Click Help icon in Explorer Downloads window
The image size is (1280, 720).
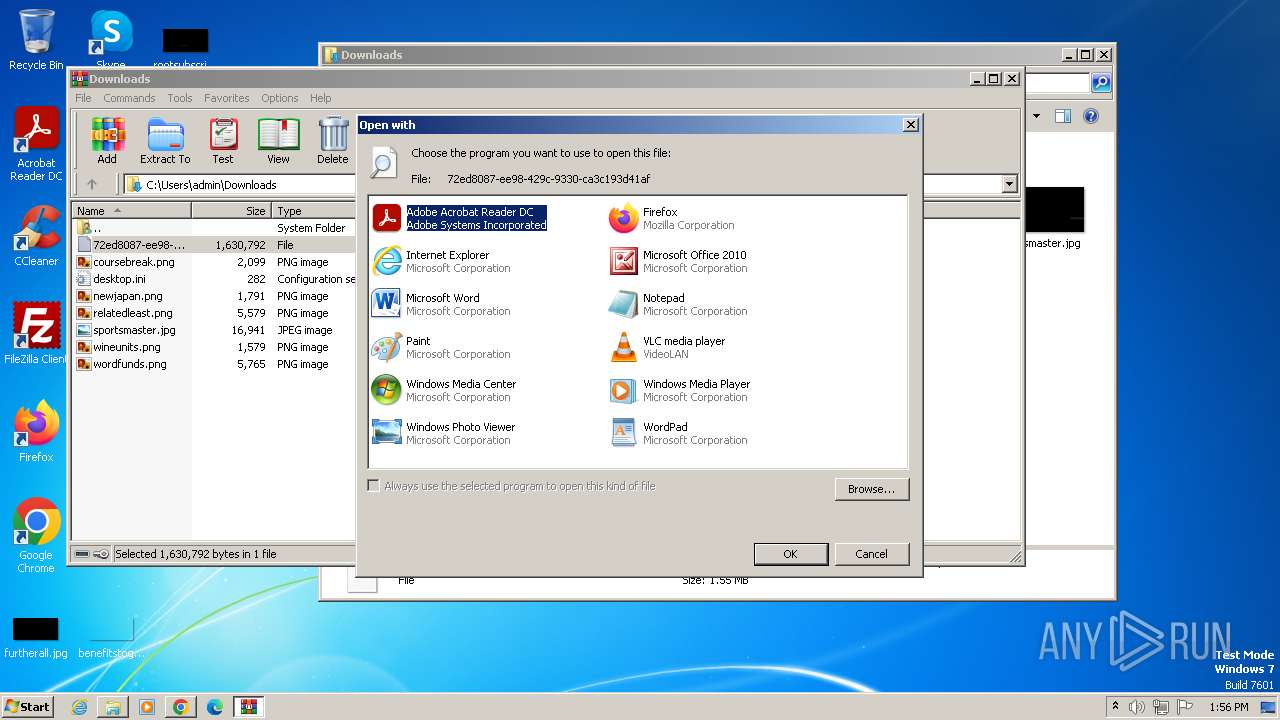pyautogui.click(x=1091, y=116)
